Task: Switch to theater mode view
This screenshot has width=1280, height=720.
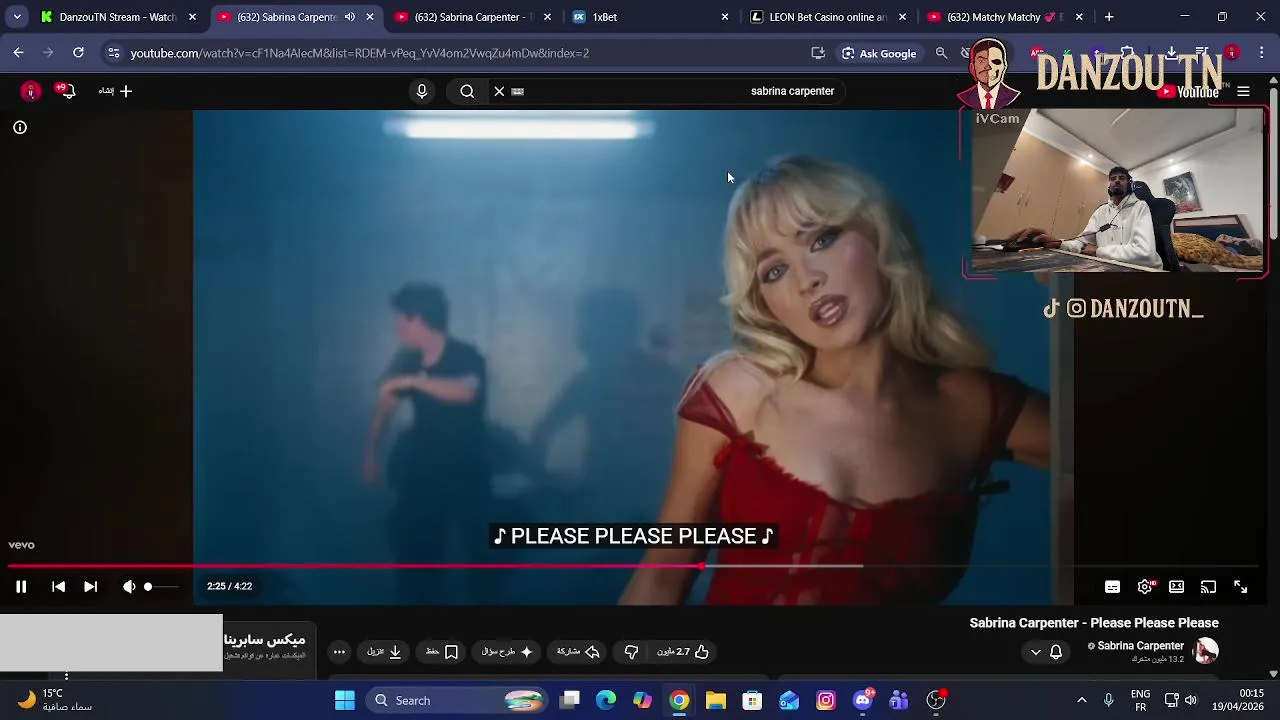Action: point(1177,587)
